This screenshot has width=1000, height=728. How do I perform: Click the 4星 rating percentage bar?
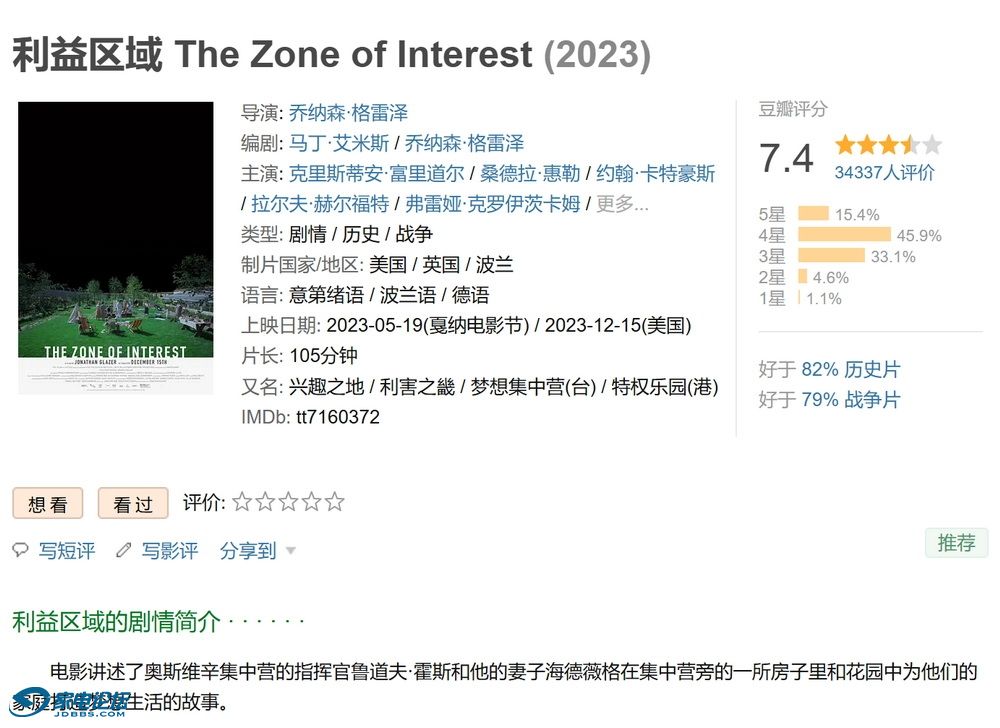844,235
